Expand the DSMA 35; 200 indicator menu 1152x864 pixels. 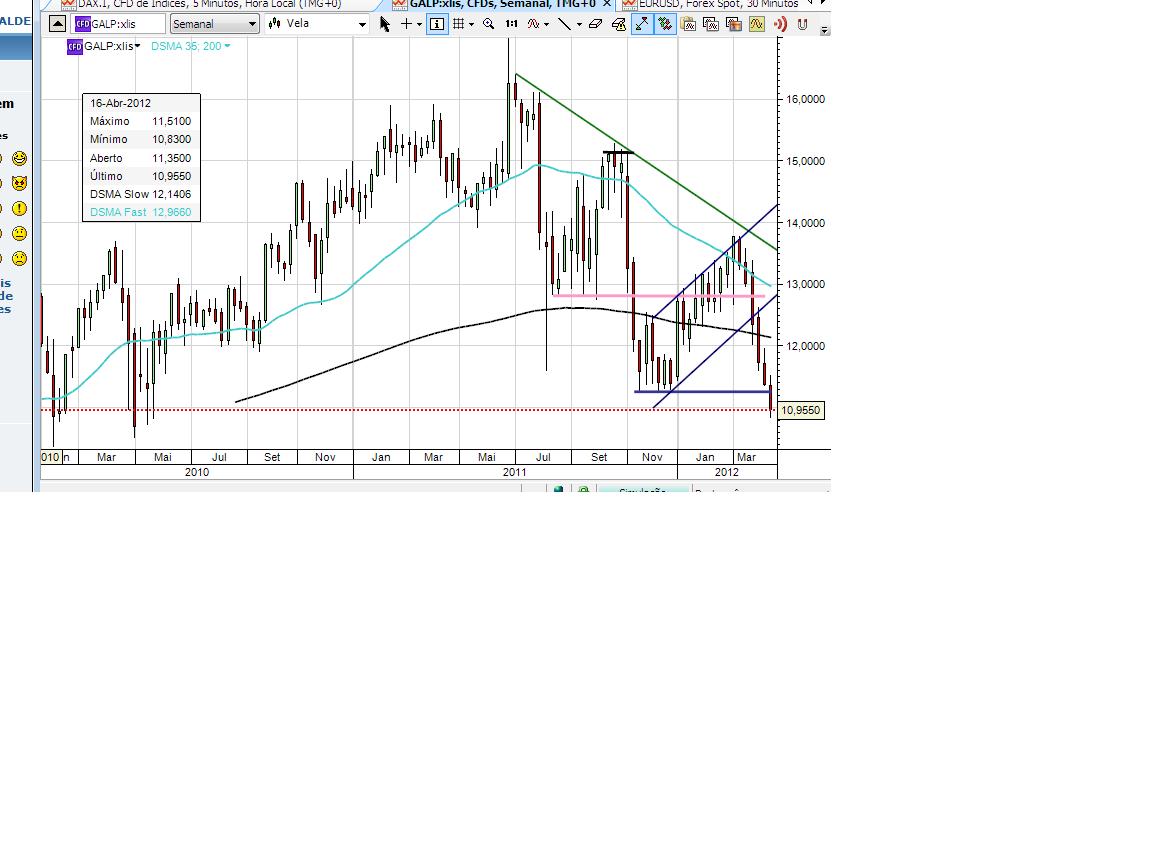pyautogui.click(x=227, y=46)
